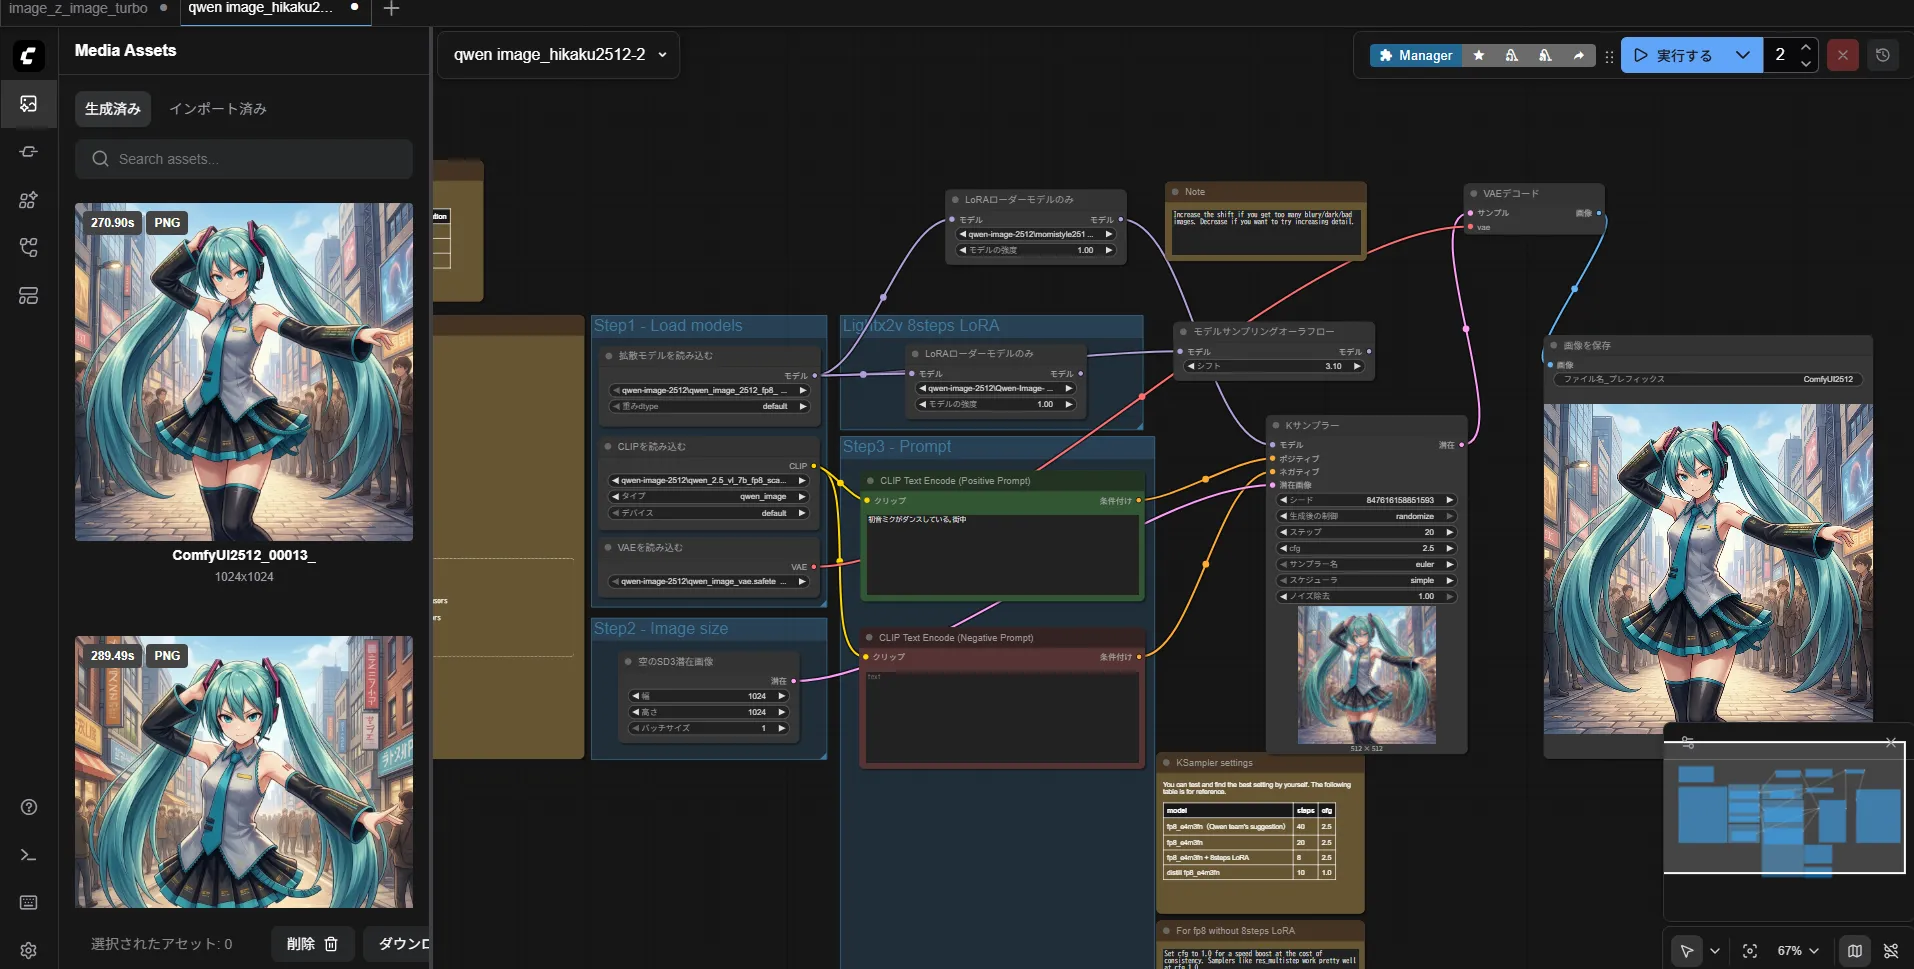1914x969 pixels.
Task: Open the 67% zoom level dropdown
Action: [1797, 951]
